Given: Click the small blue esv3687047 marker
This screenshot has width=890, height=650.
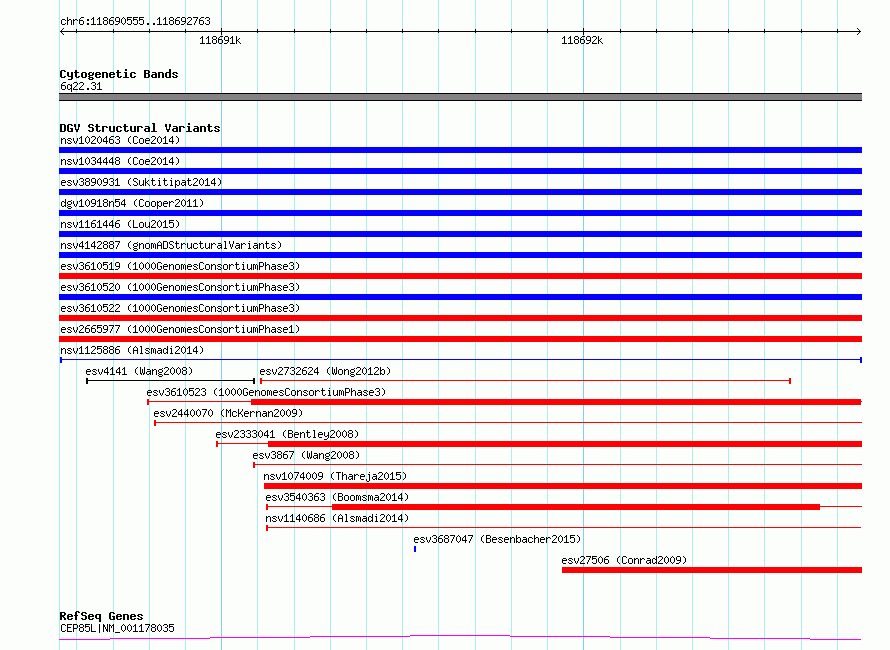Looking at the screenshot, I should click(x=415, y=549).
